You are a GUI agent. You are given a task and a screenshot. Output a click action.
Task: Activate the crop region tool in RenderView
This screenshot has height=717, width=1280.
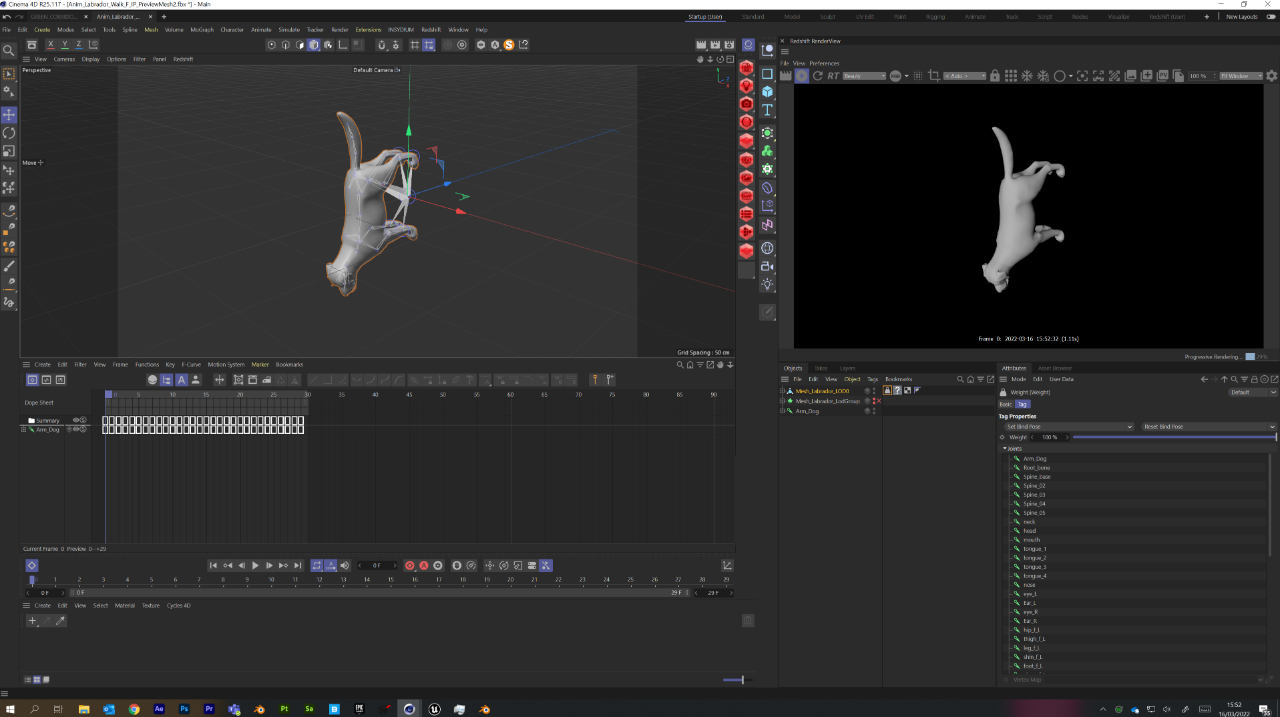(x=934, y=76)
